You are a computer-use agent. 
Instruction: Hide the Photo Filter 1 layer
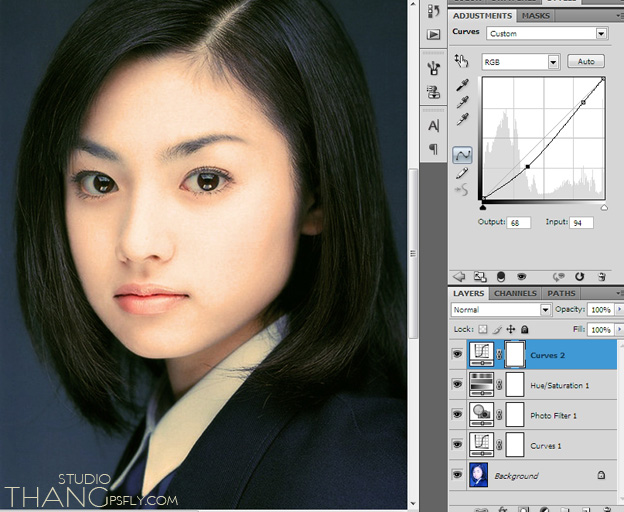point(457,414)
